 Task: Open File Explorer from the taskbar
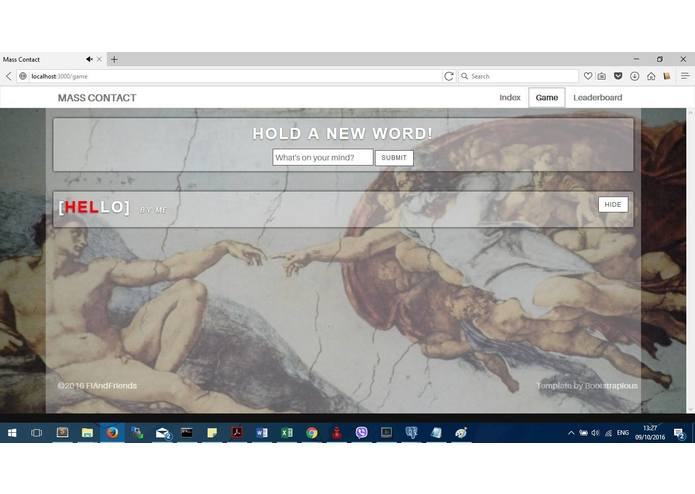pyautogui.click(x=87, y=432)
